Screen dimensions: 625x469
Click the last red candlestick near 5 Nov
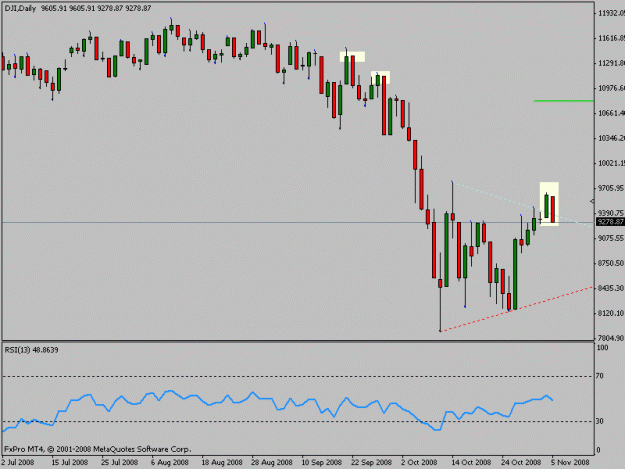[x=553, y=209]
